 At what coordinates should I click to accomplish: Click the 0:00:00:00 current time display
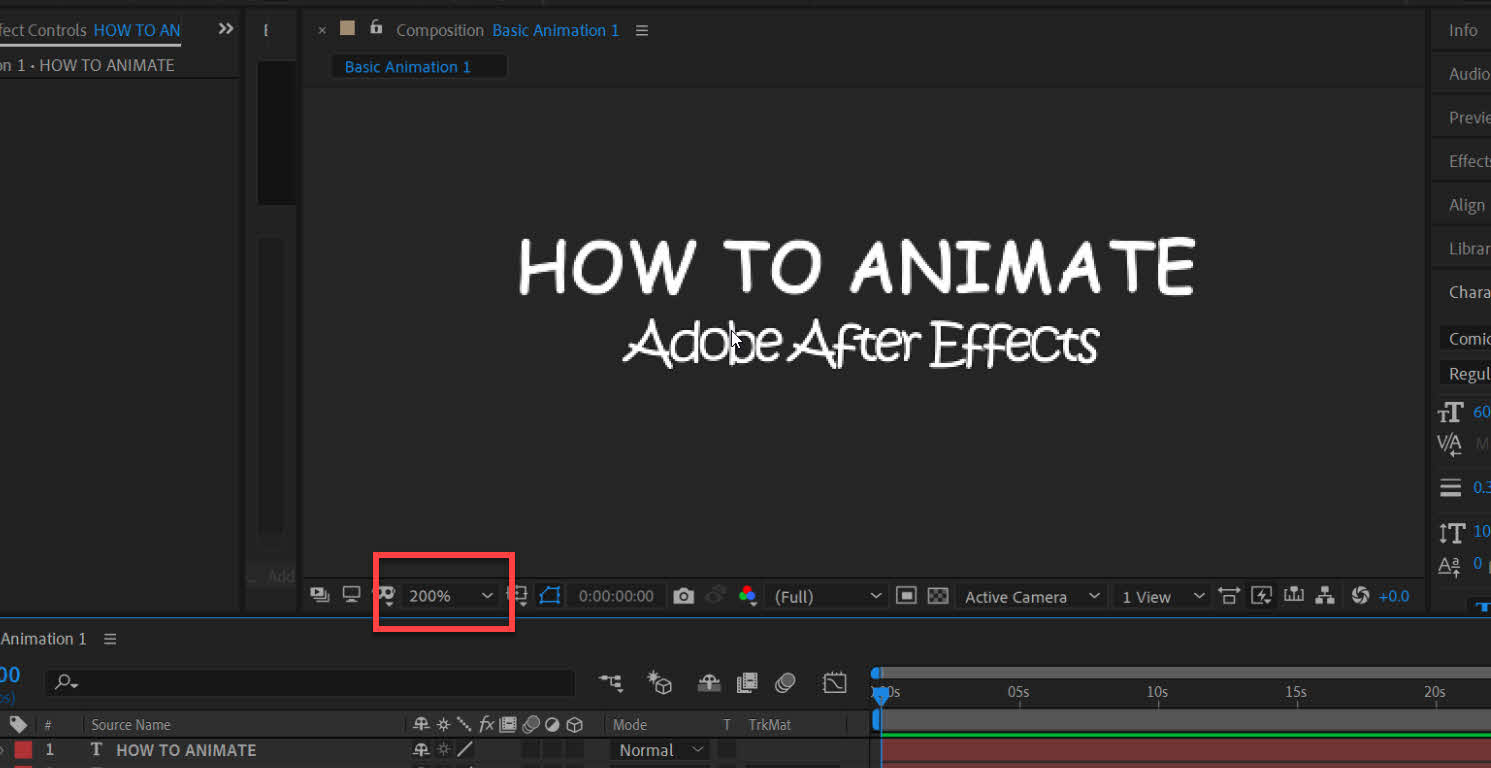(616, 596)
